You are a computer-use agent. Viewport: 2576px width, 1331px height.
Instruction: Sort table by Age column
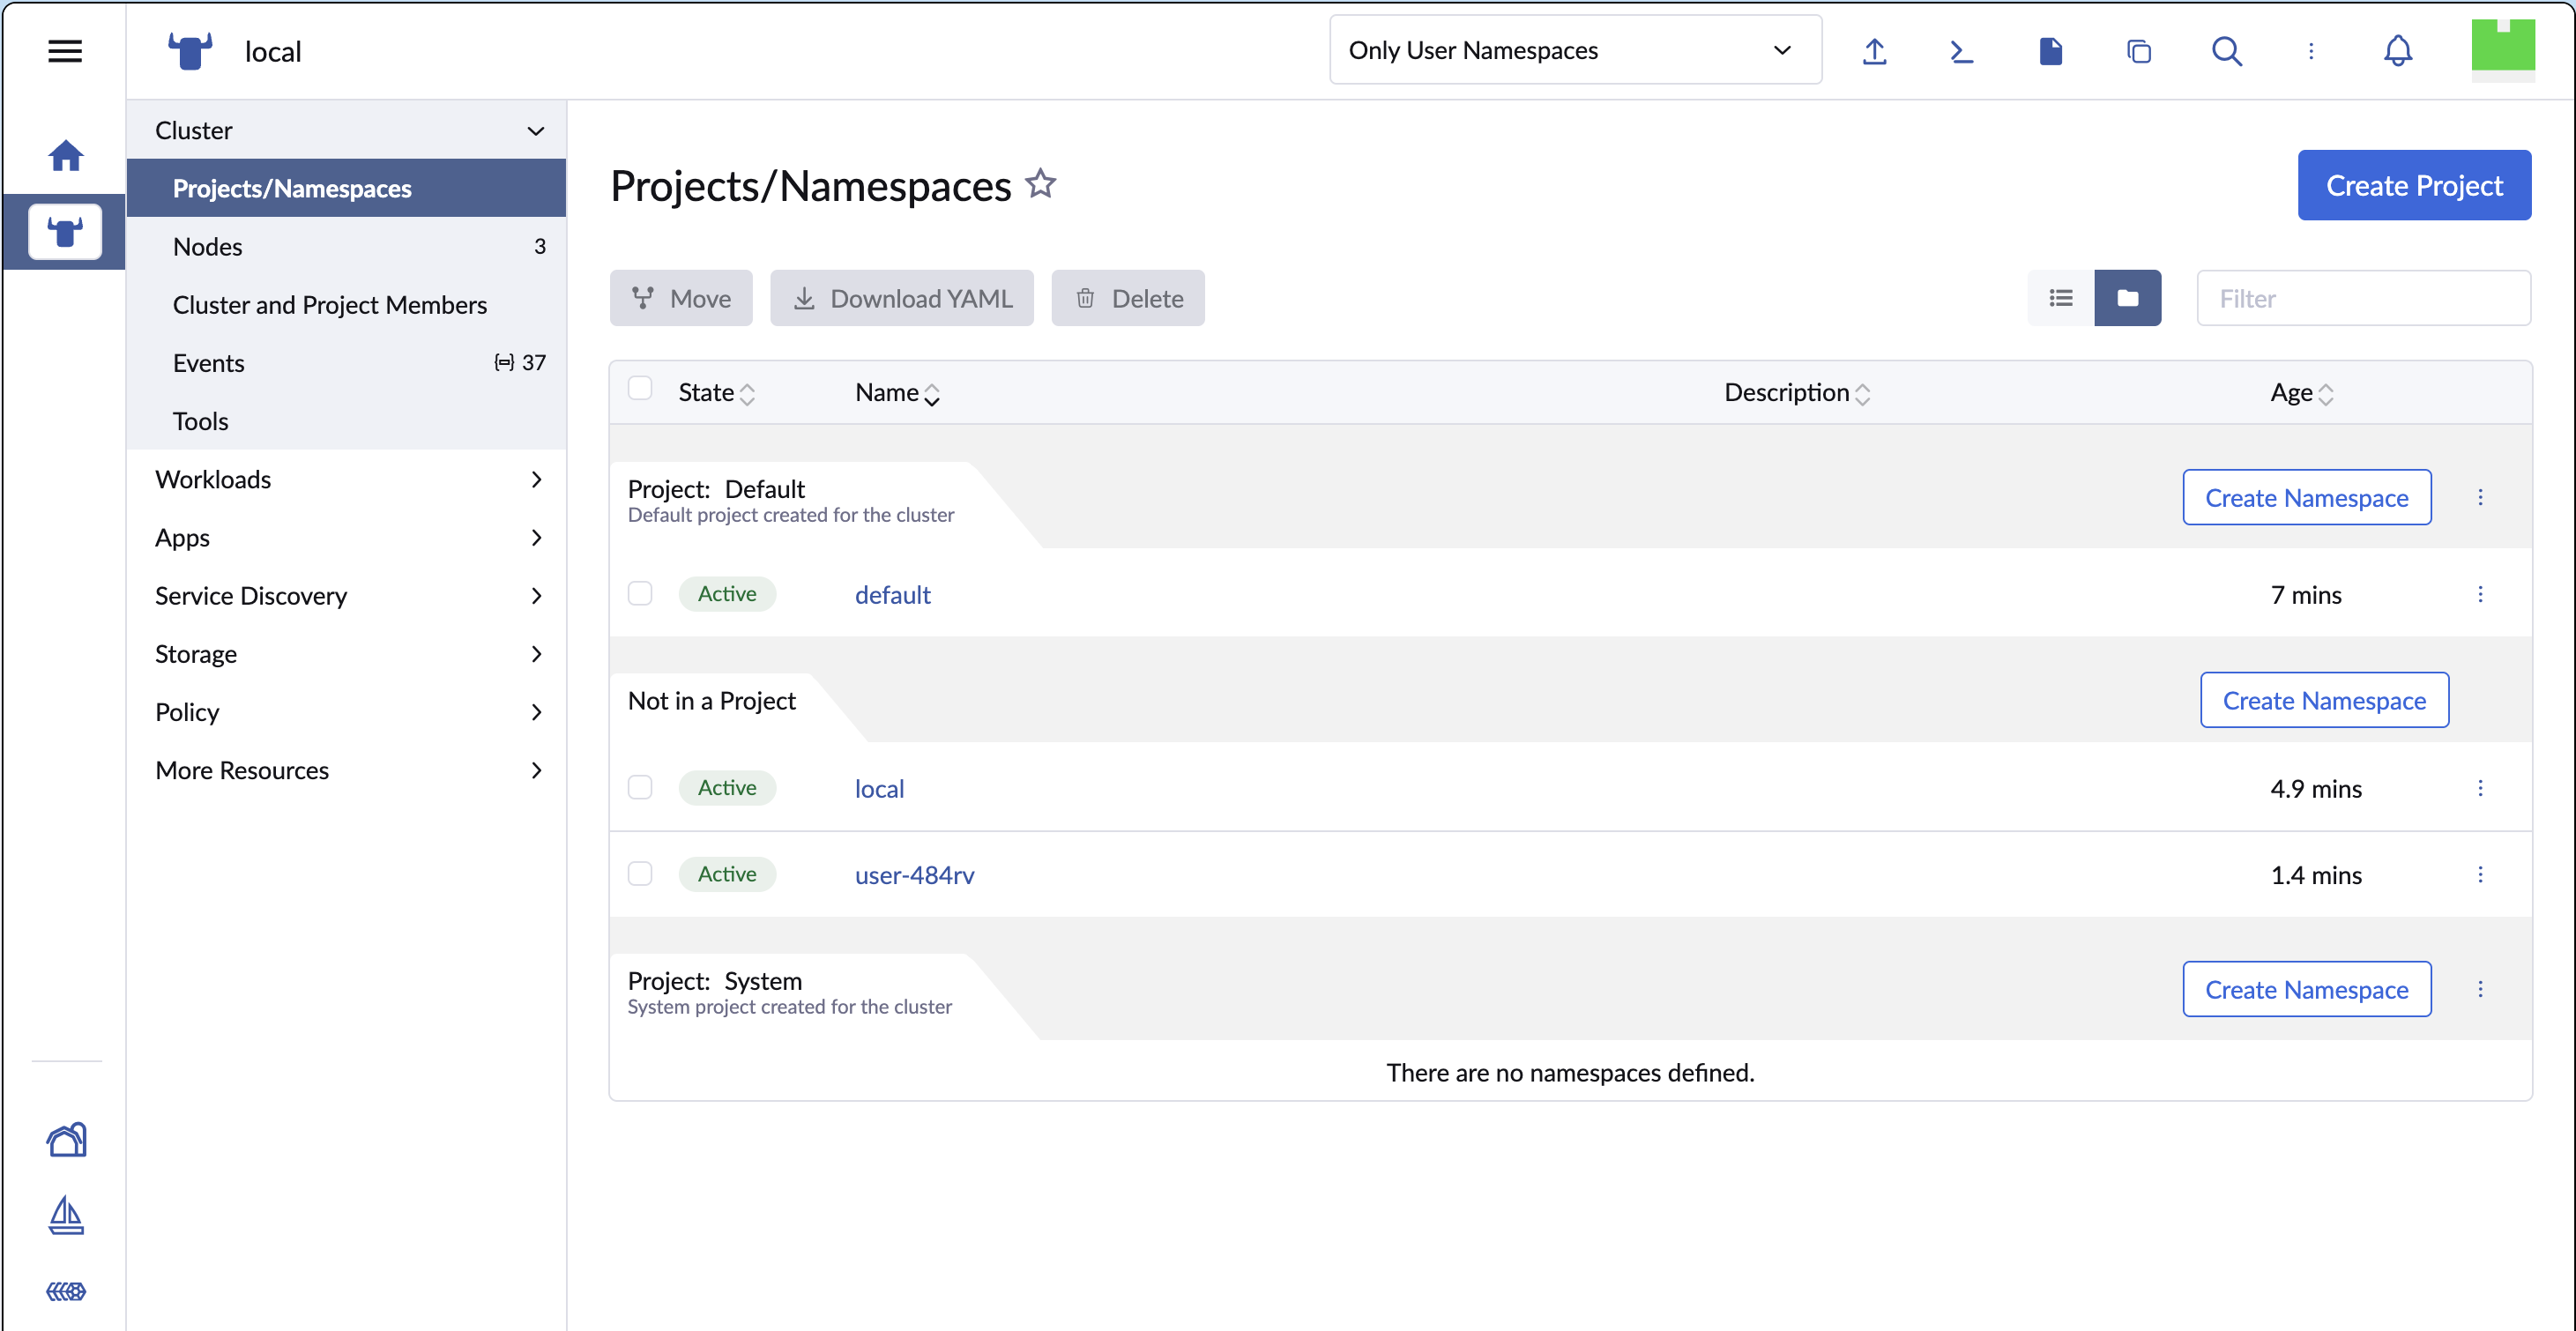pyautogui.click(x=2301, y=393)
